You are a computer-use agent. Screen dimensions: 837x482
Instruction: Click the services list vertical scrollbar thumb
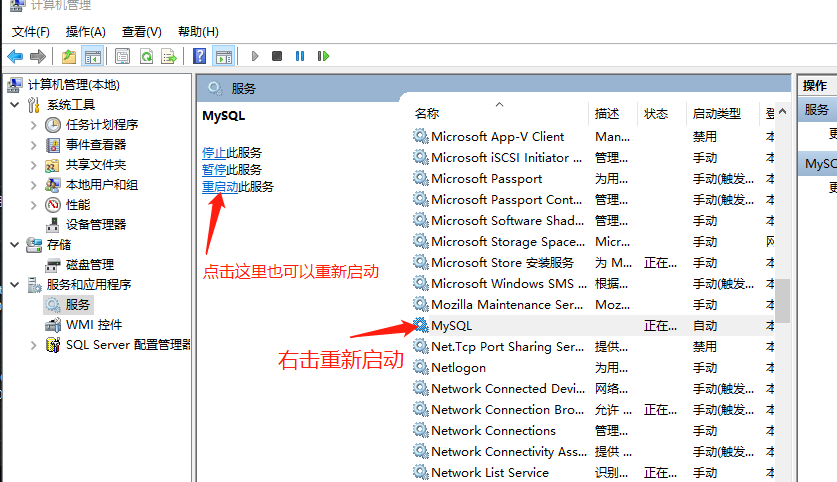click(x=783, y=301)
